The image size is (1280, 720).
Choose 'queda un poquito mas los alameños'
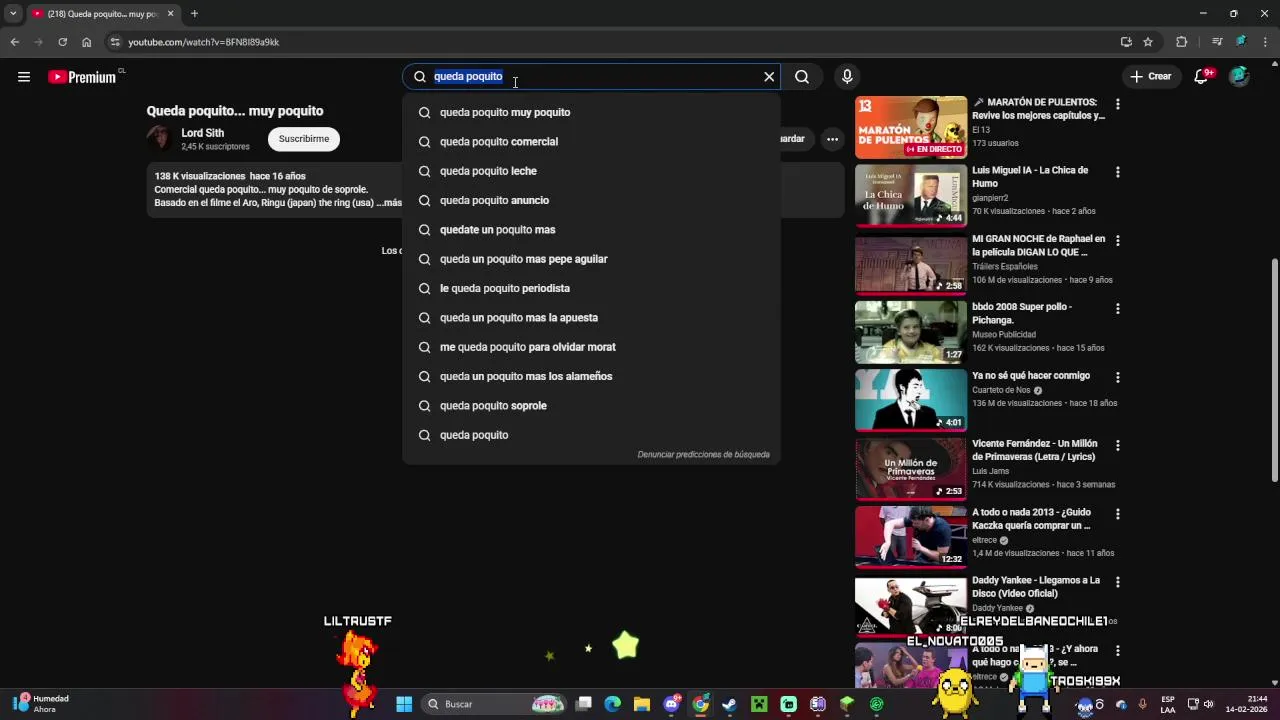click(591, 376)
